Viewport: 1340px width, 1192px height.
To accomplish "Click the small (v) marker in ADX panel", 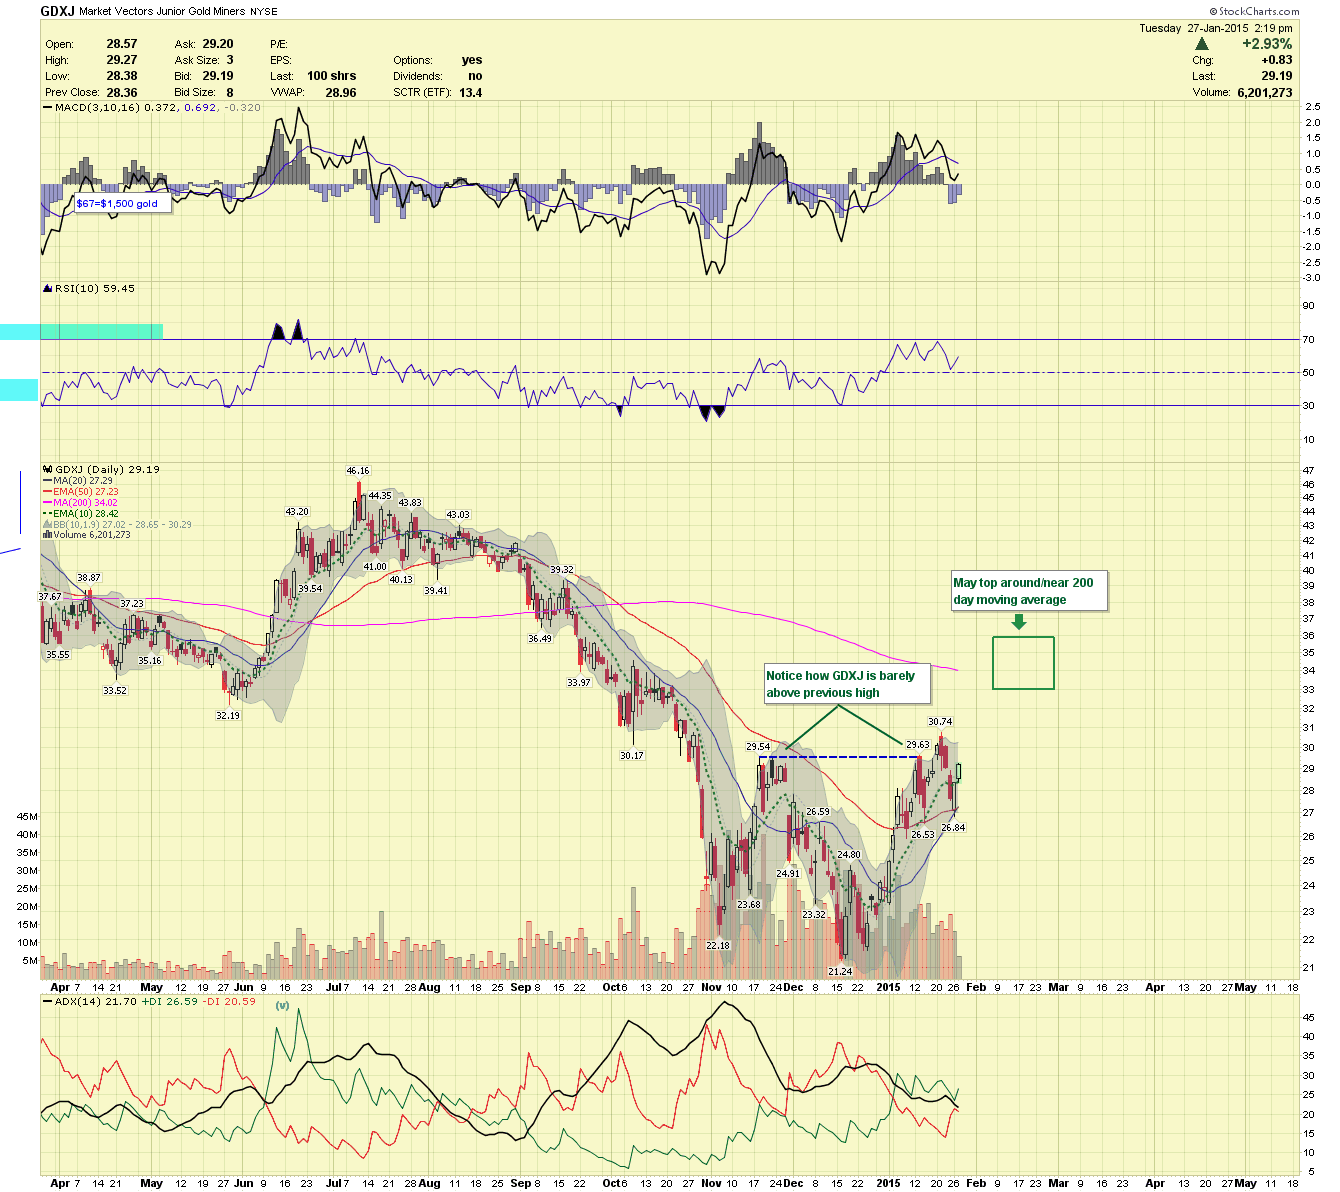I will point(282,1005).
